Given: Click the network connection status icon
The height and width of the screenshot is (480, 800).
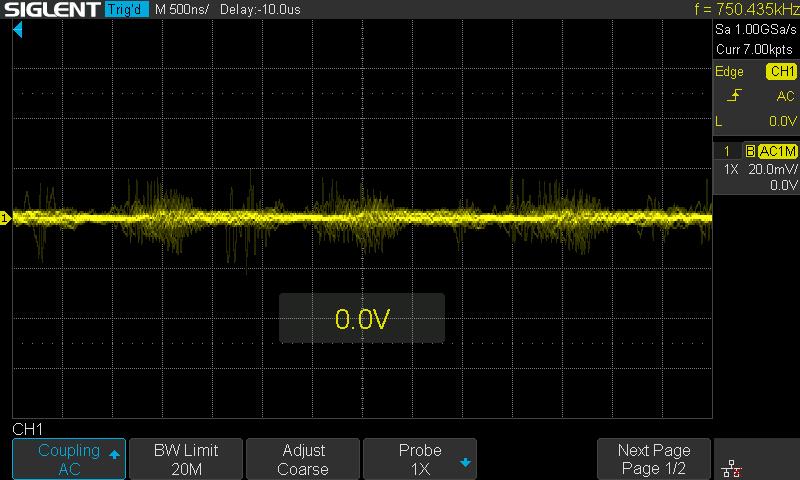Looking at the screenshot, I should click(732, 468).
